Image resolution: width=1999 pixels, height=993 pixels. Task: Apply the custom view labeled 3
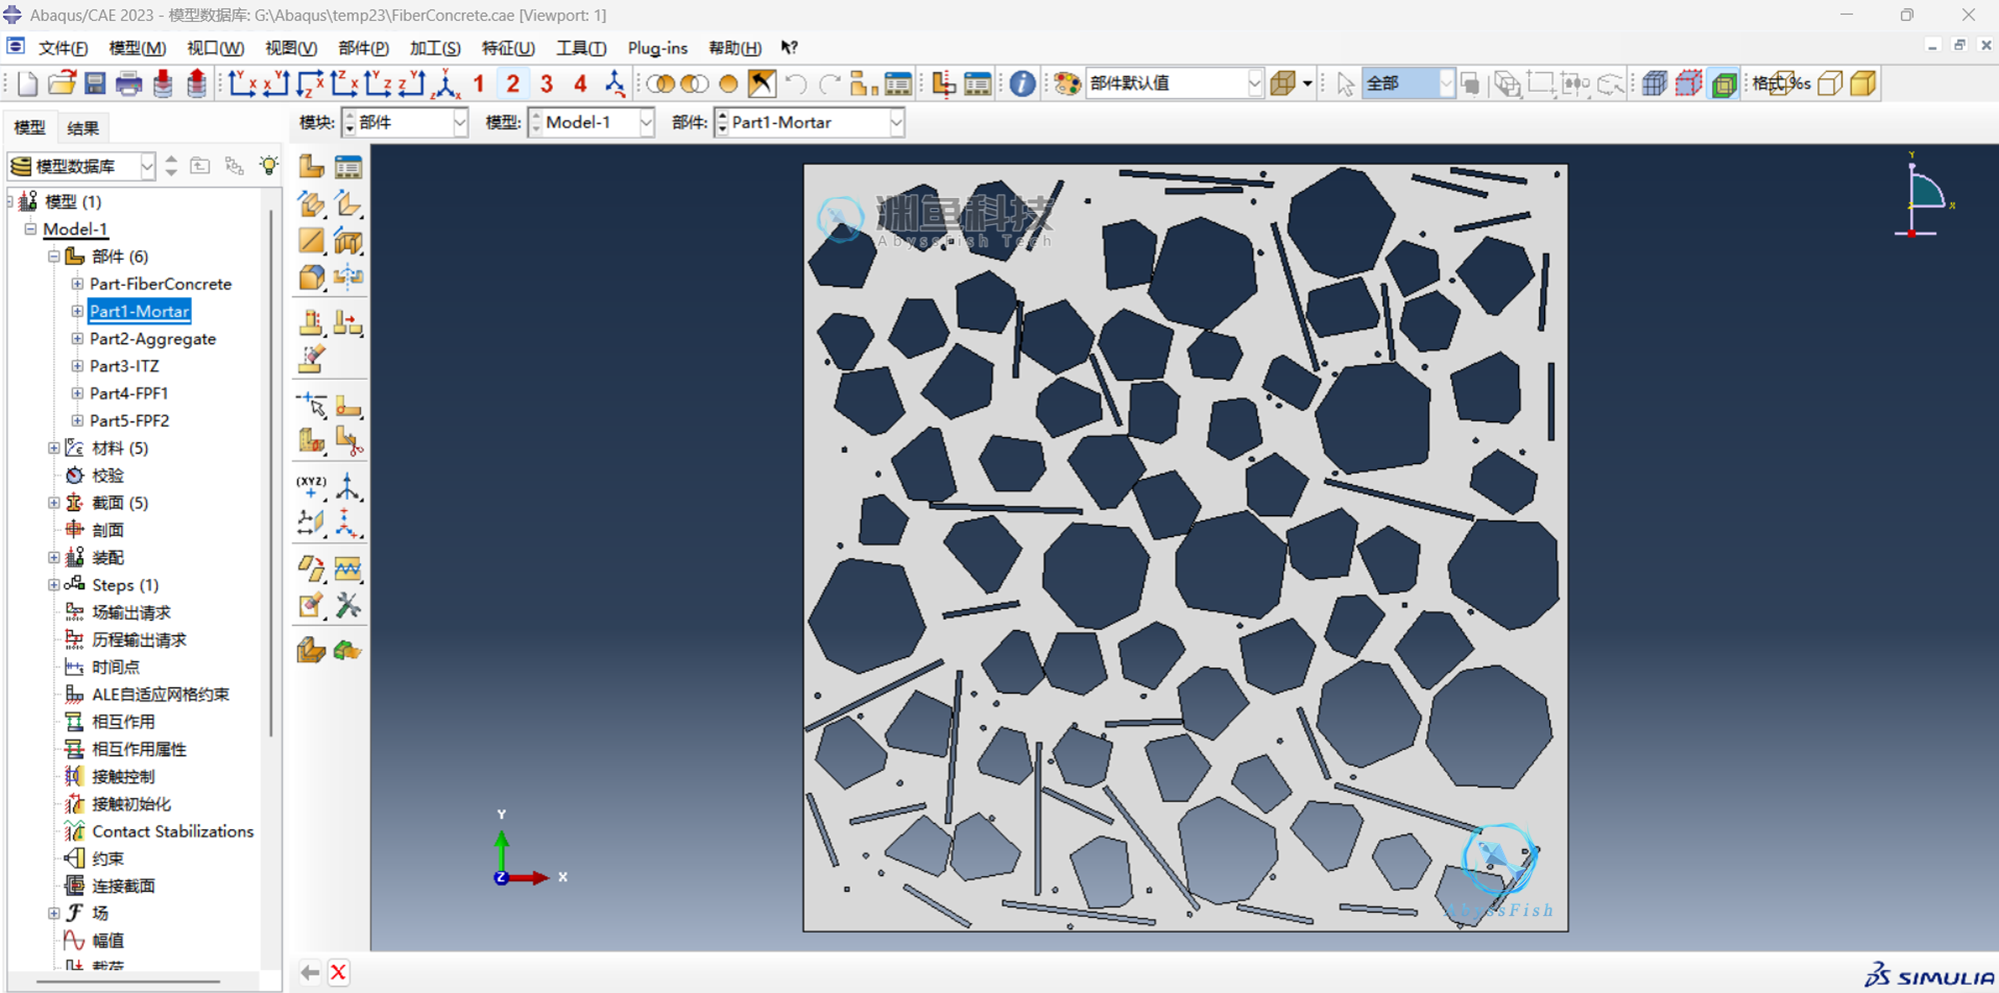point(546,84)
